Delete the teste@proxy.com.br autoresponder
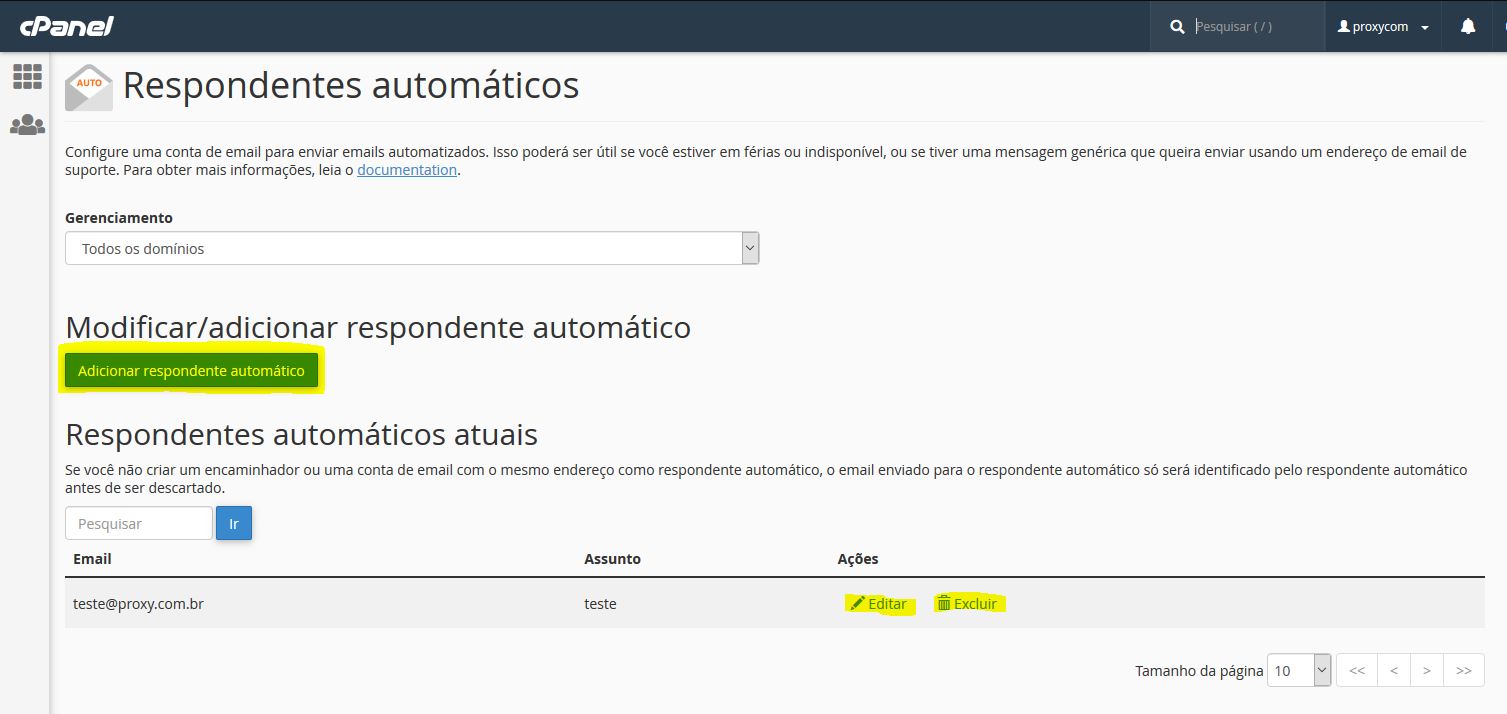 point(967,604)
